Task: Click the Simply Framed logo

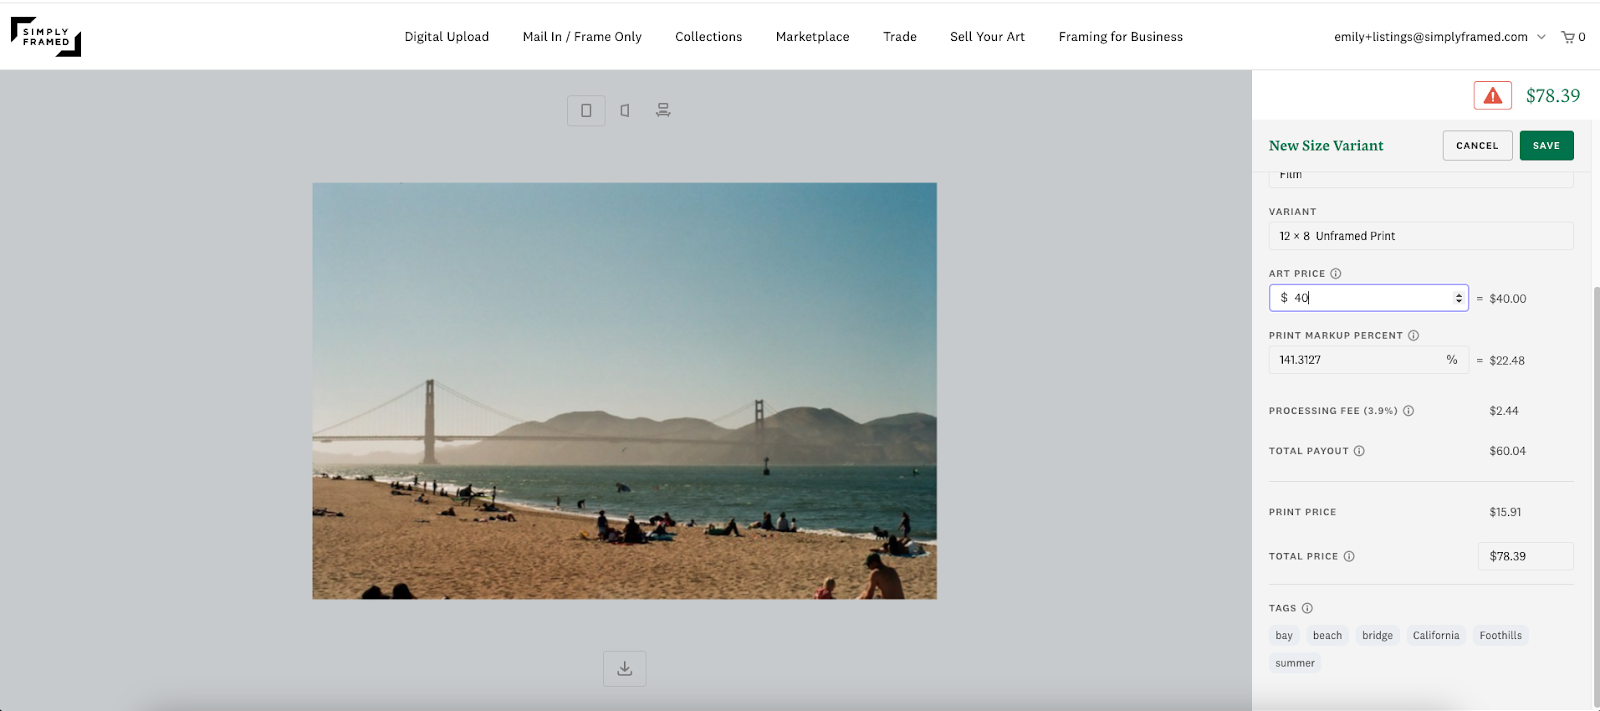Action: tap(46, 37)
